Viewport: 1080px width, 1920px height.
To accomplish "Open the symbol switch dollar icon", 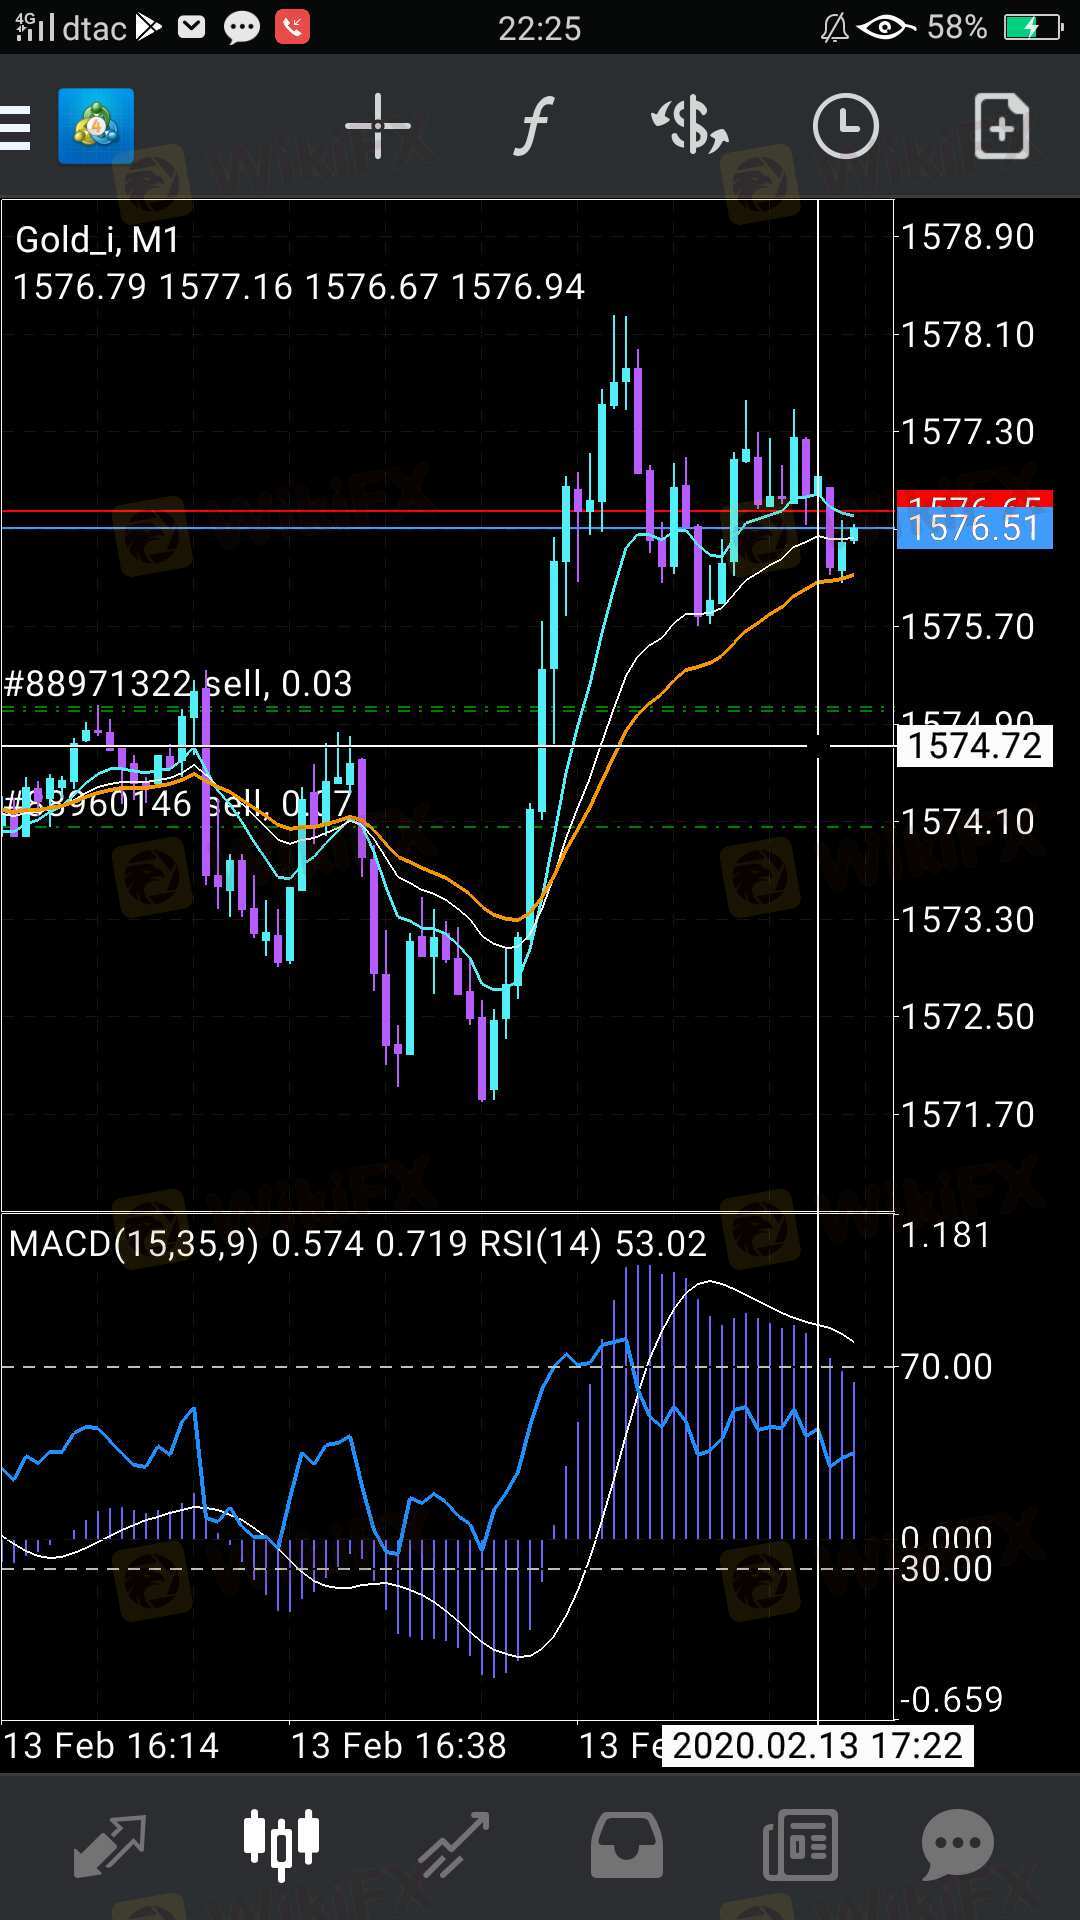I will coord(690,126).
